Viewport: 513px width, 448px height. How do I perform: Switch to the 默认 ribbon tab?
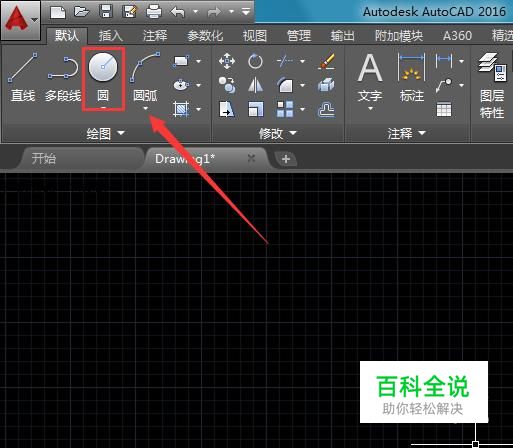67,35
